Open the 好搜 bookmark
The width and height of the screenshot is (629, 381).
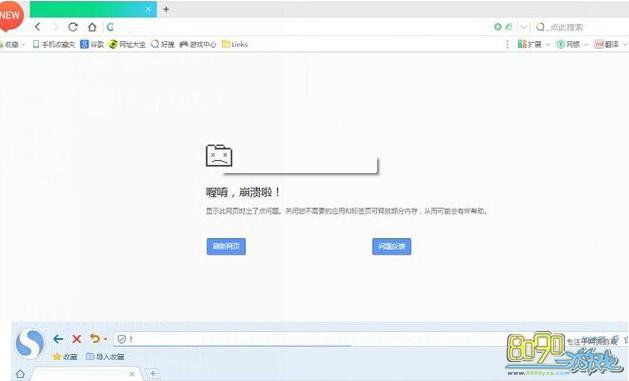163,44
